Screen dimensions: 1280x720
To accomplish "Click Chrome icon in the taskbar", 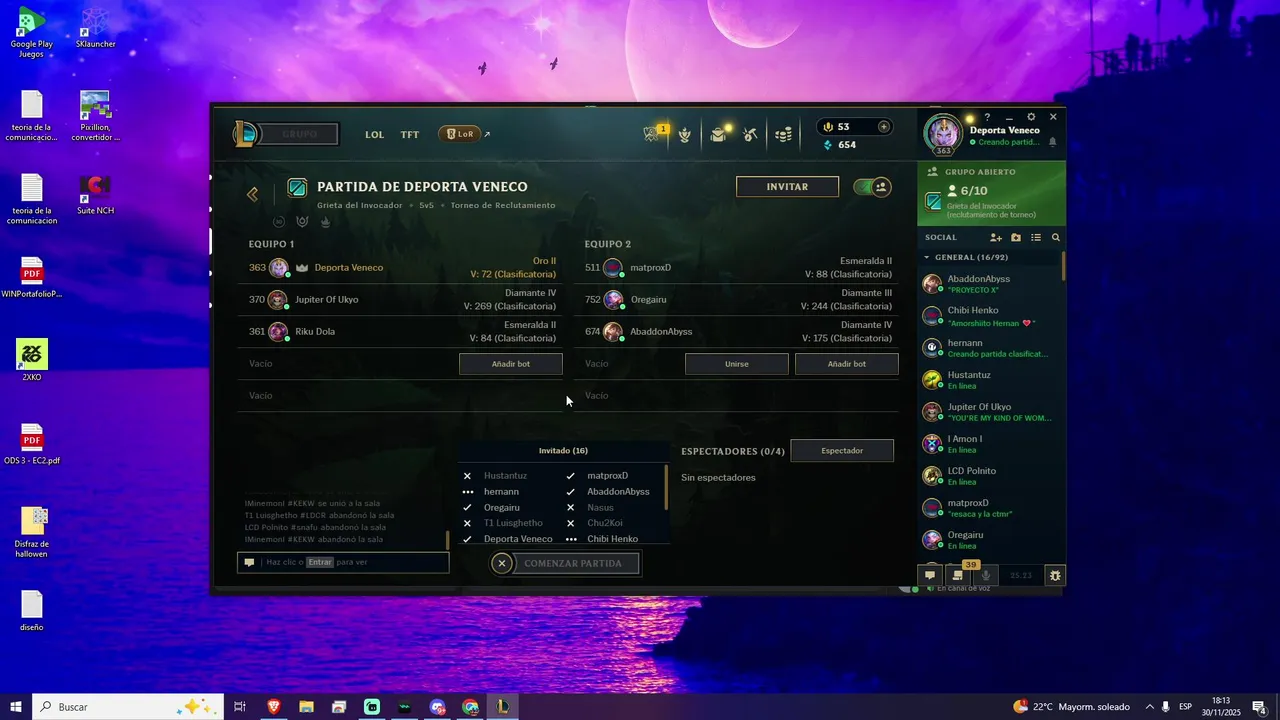I will pyautogui.click(x=470, y=707).
